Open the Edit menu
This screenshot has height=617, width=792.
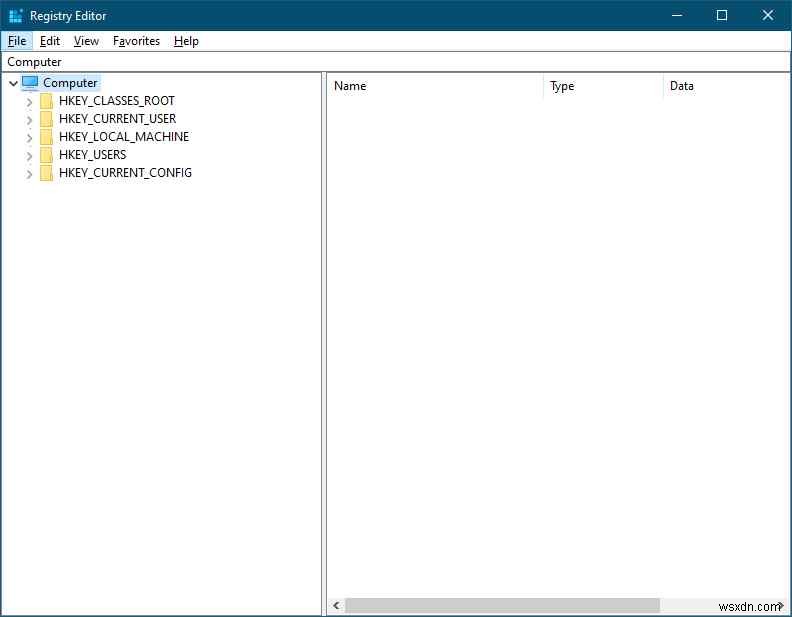click(50, 41)
